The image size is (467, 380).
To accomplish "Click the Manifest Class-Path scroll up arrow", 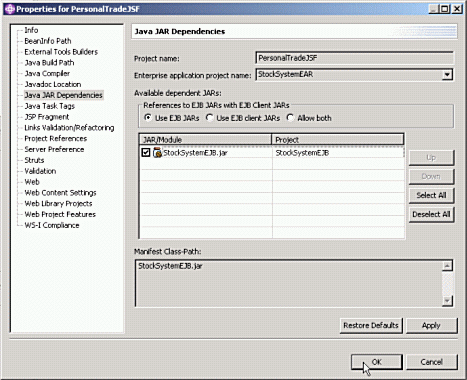I will click(x=447, y=266).
